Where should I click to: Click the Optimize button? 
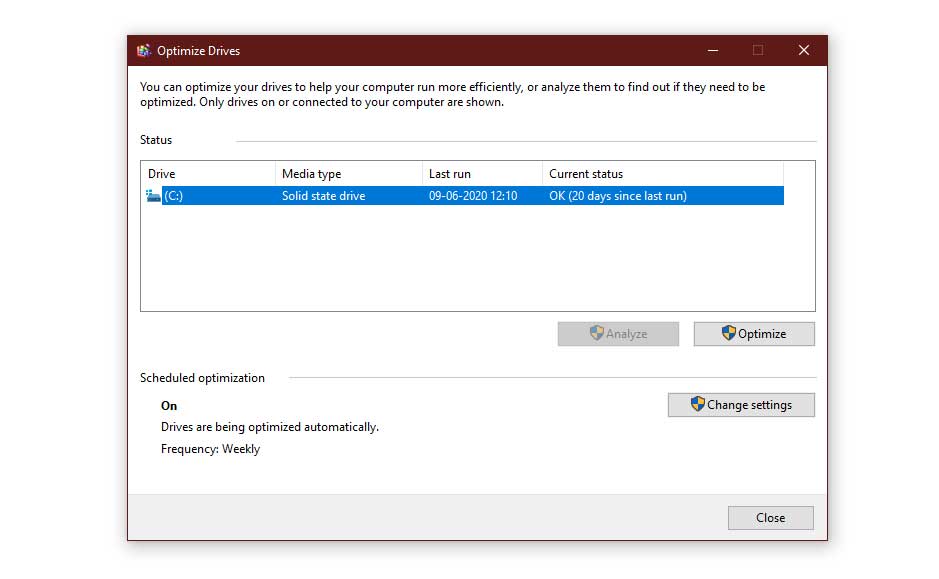pos(754,334)
